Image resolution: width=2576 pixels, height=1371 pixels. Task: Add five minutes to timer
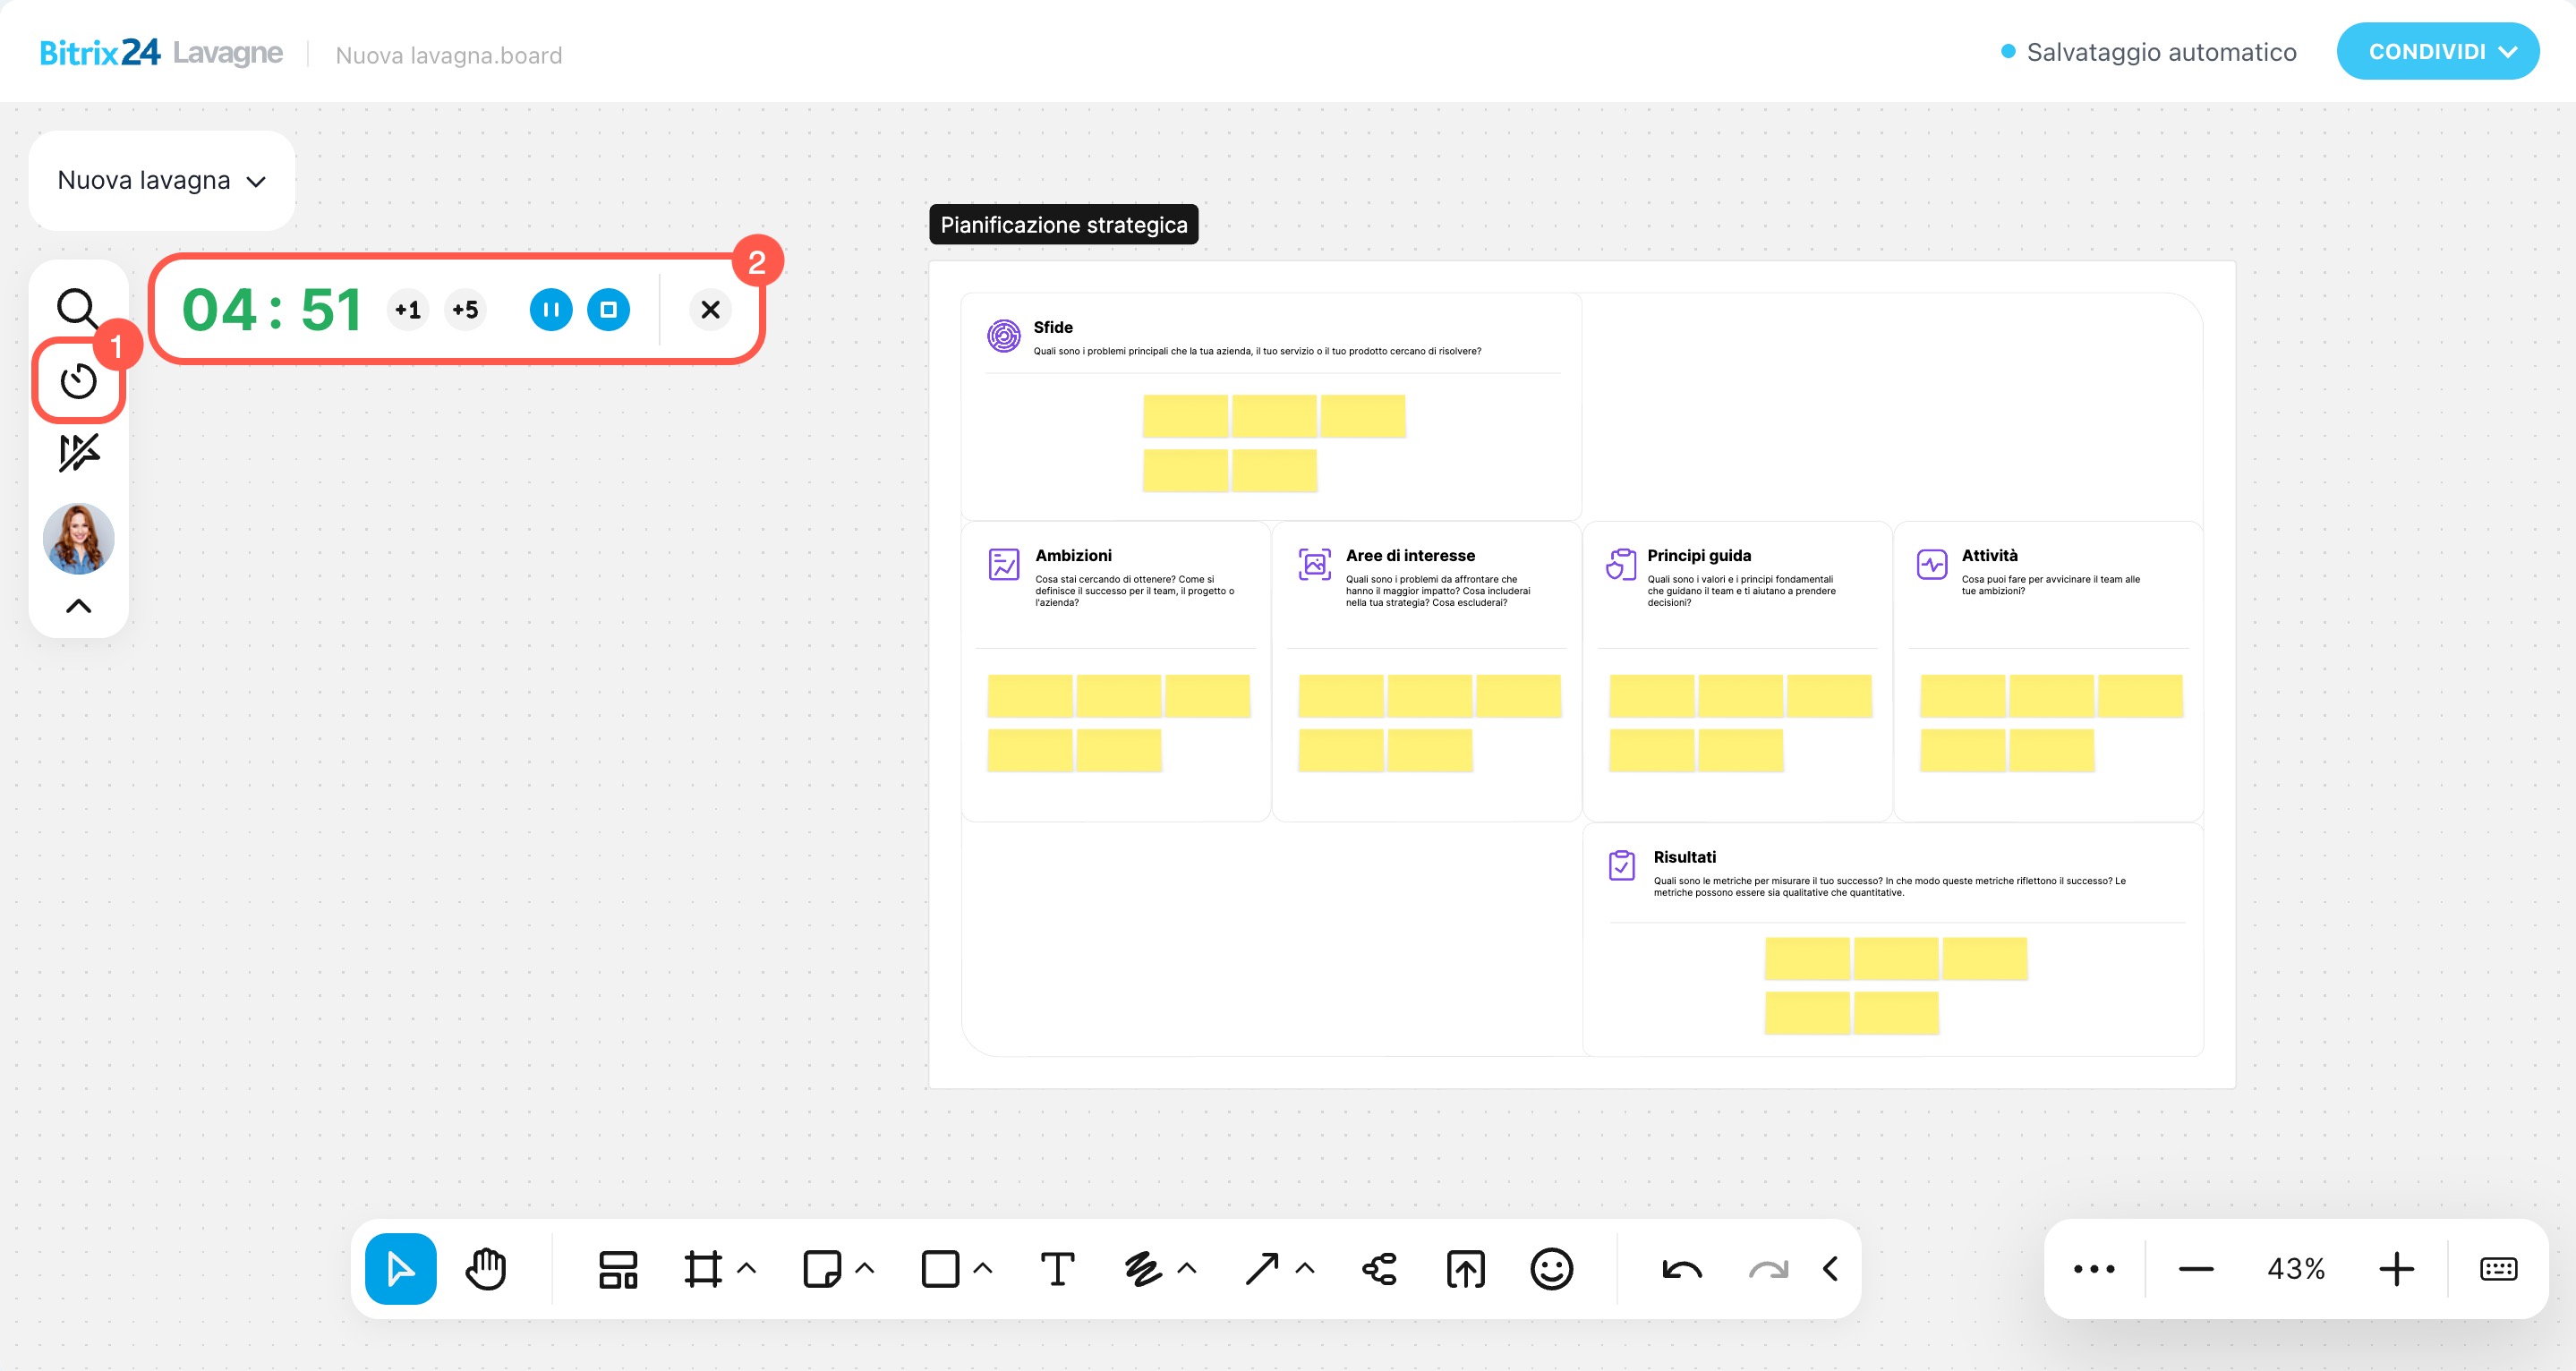click(x=465, y=310)
